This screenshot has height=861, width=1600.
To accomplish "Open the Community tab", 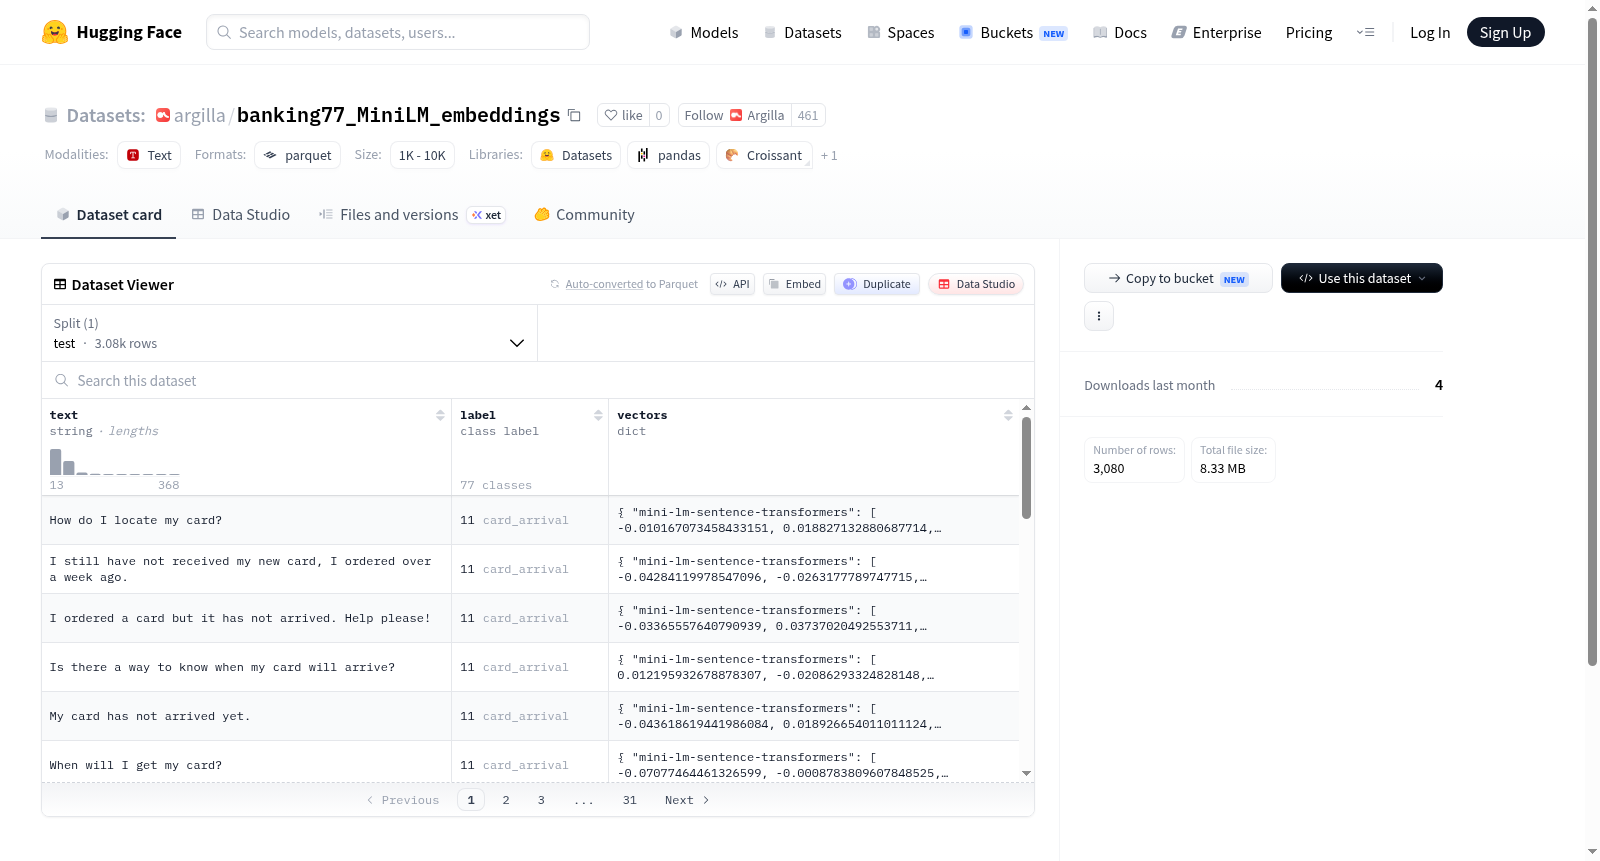I will tap(584, 215).
